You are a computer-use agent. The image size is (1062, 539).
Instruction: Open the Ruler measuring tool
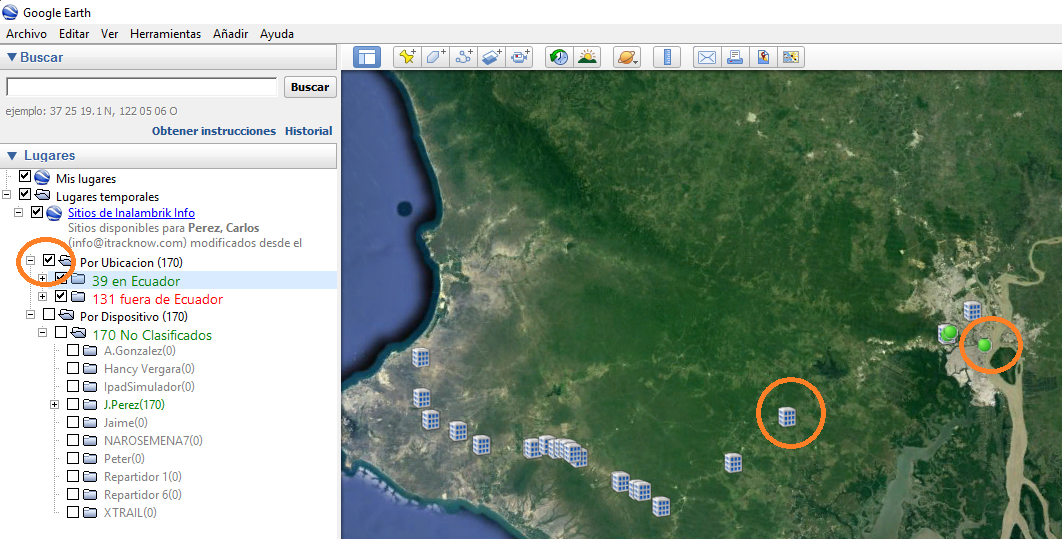tap(667, 57)
